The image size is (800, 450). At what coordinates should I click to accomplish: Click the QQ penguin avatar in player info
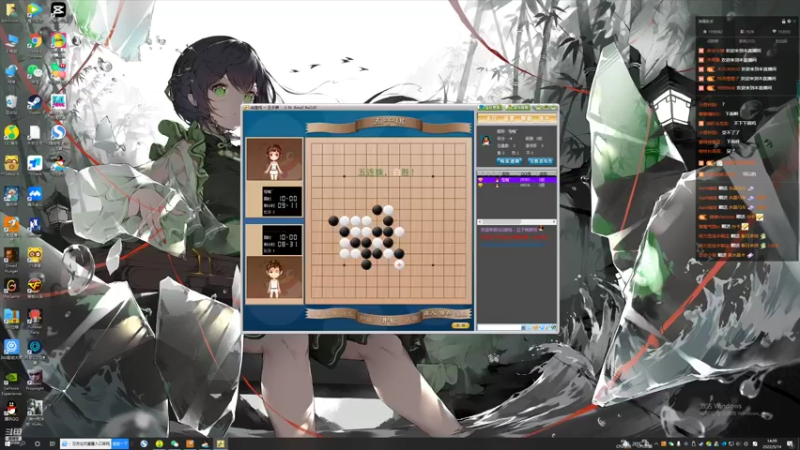[486, 140]
